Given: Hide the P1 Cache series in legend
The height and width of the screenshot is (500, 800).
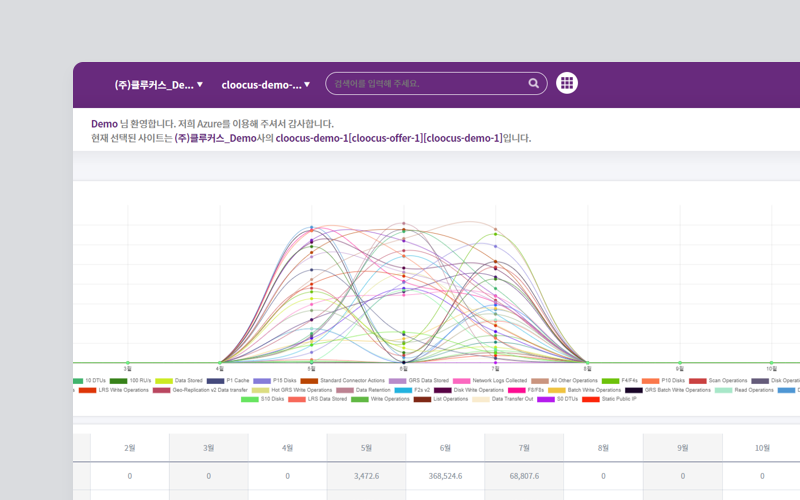Looking at the screenshot, I should [x=237, y=381].
